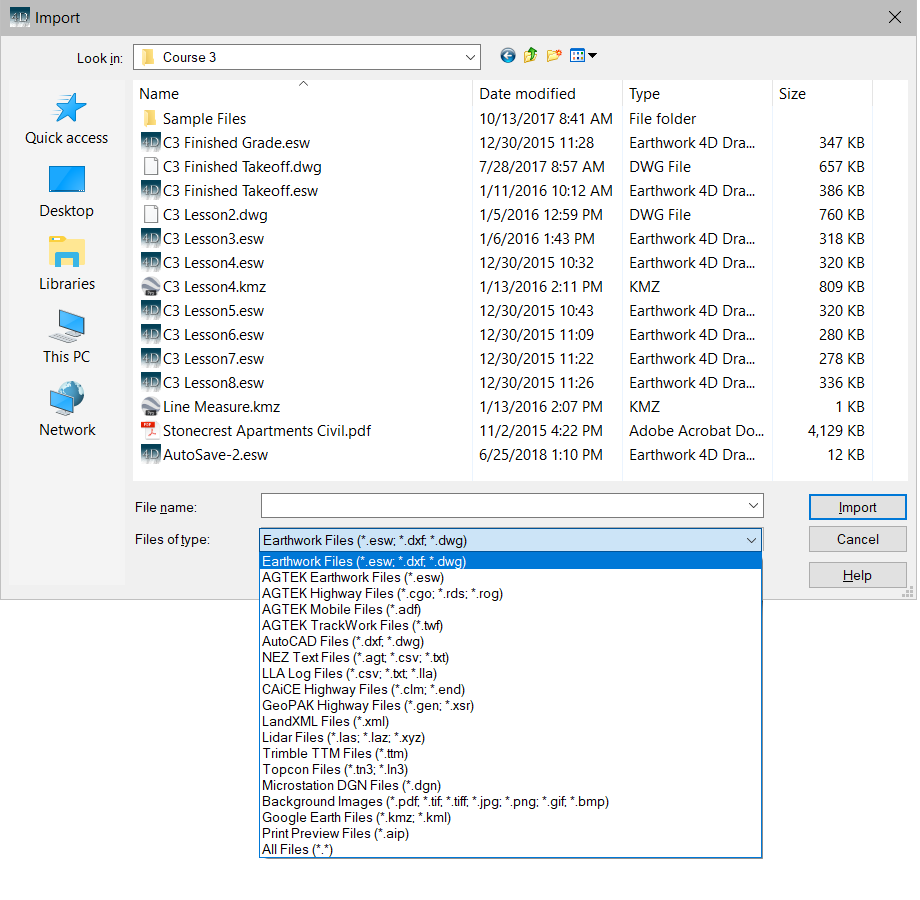Open This PC from the sidebar

[x=66, y=337]
